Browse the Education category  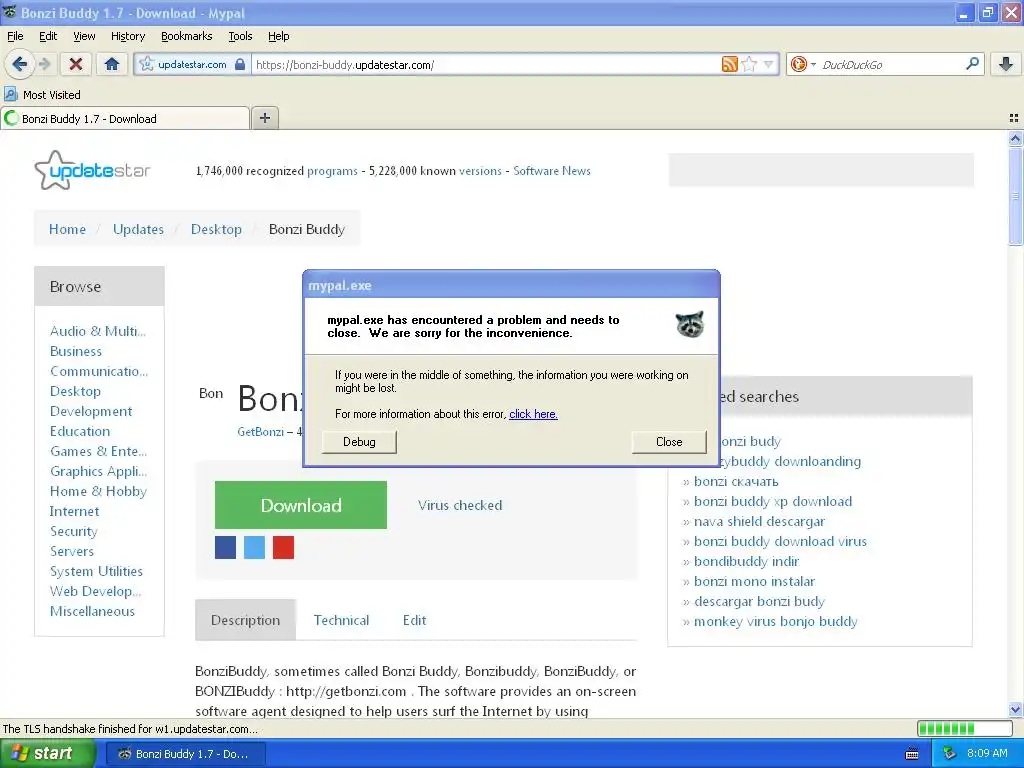click(x=80, y=431)
